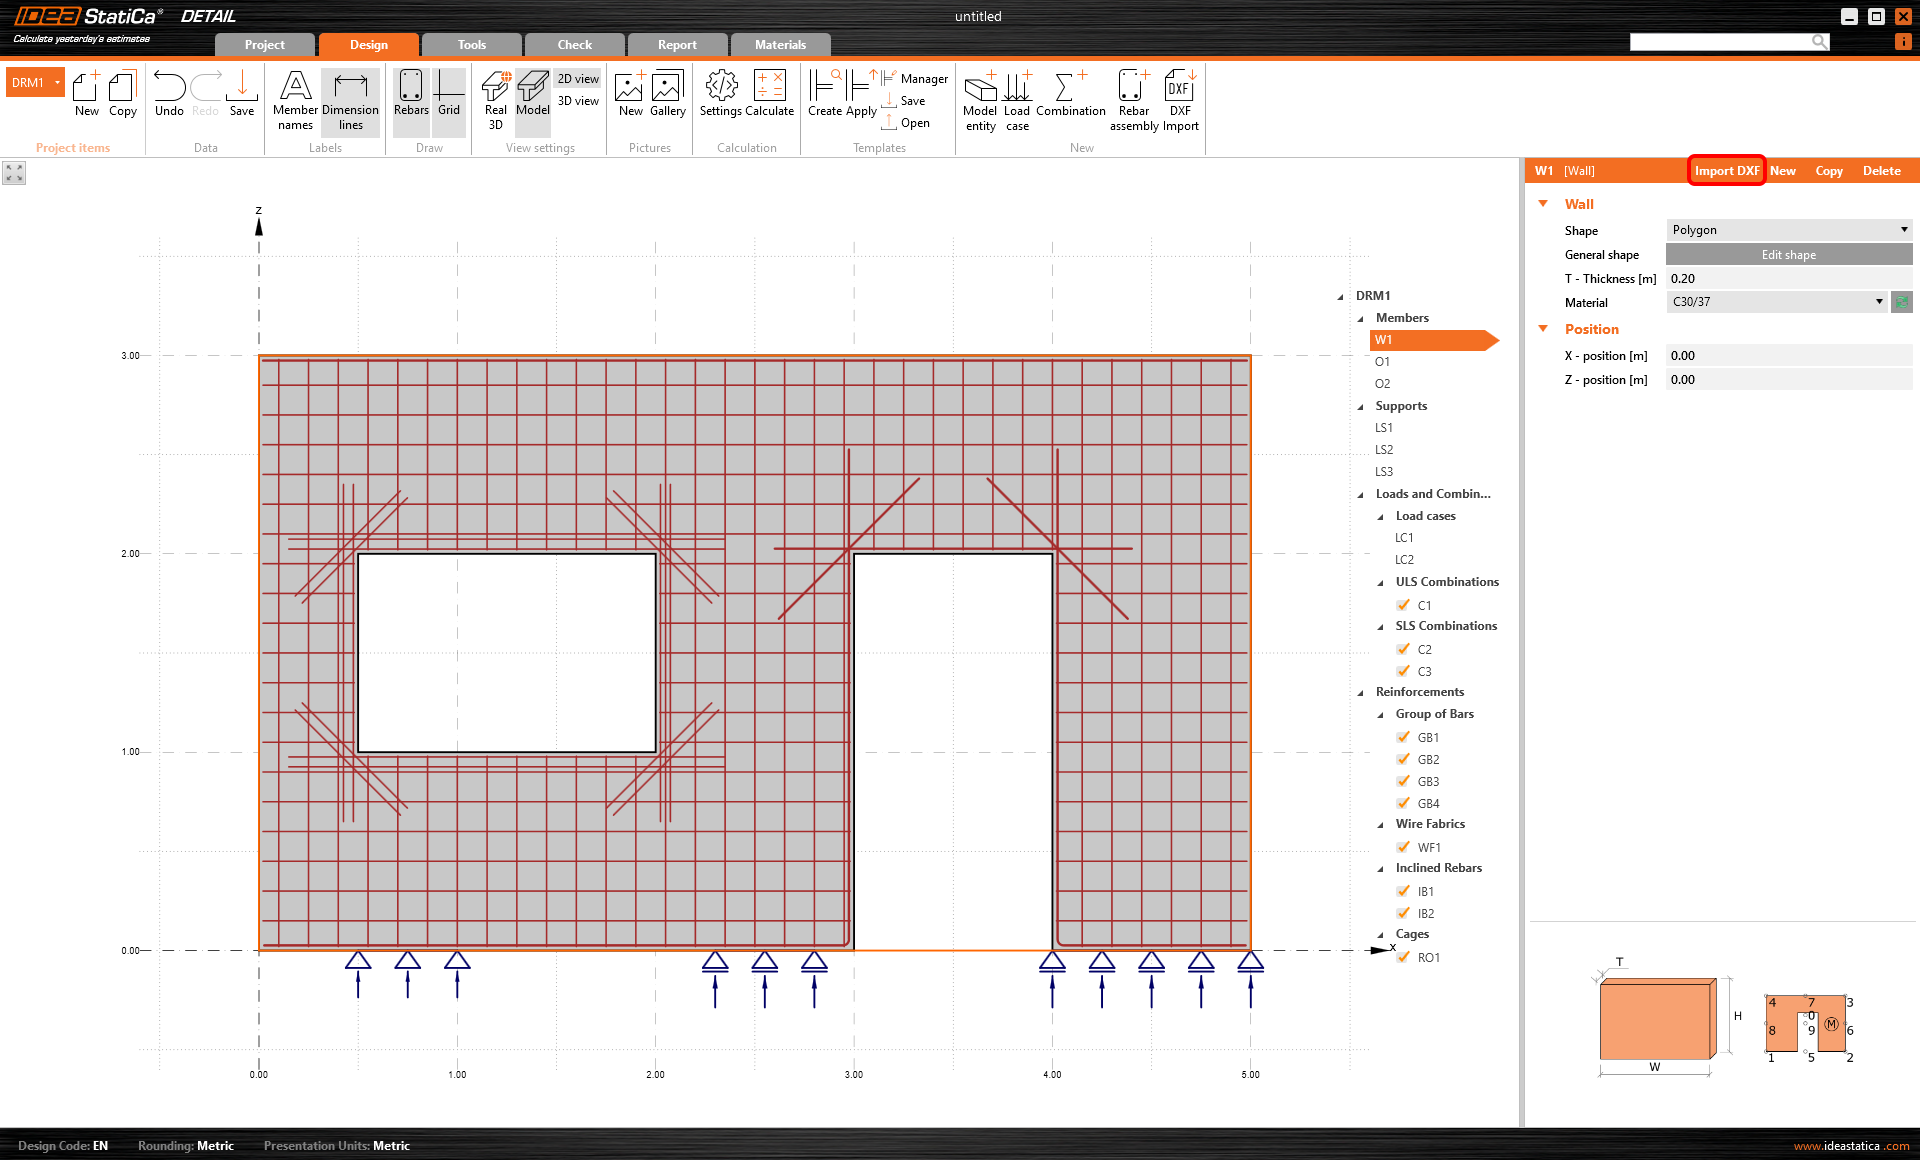1920x1160 pixels.
Task: Click the Import DXF button
Action: click(1726, 171)
